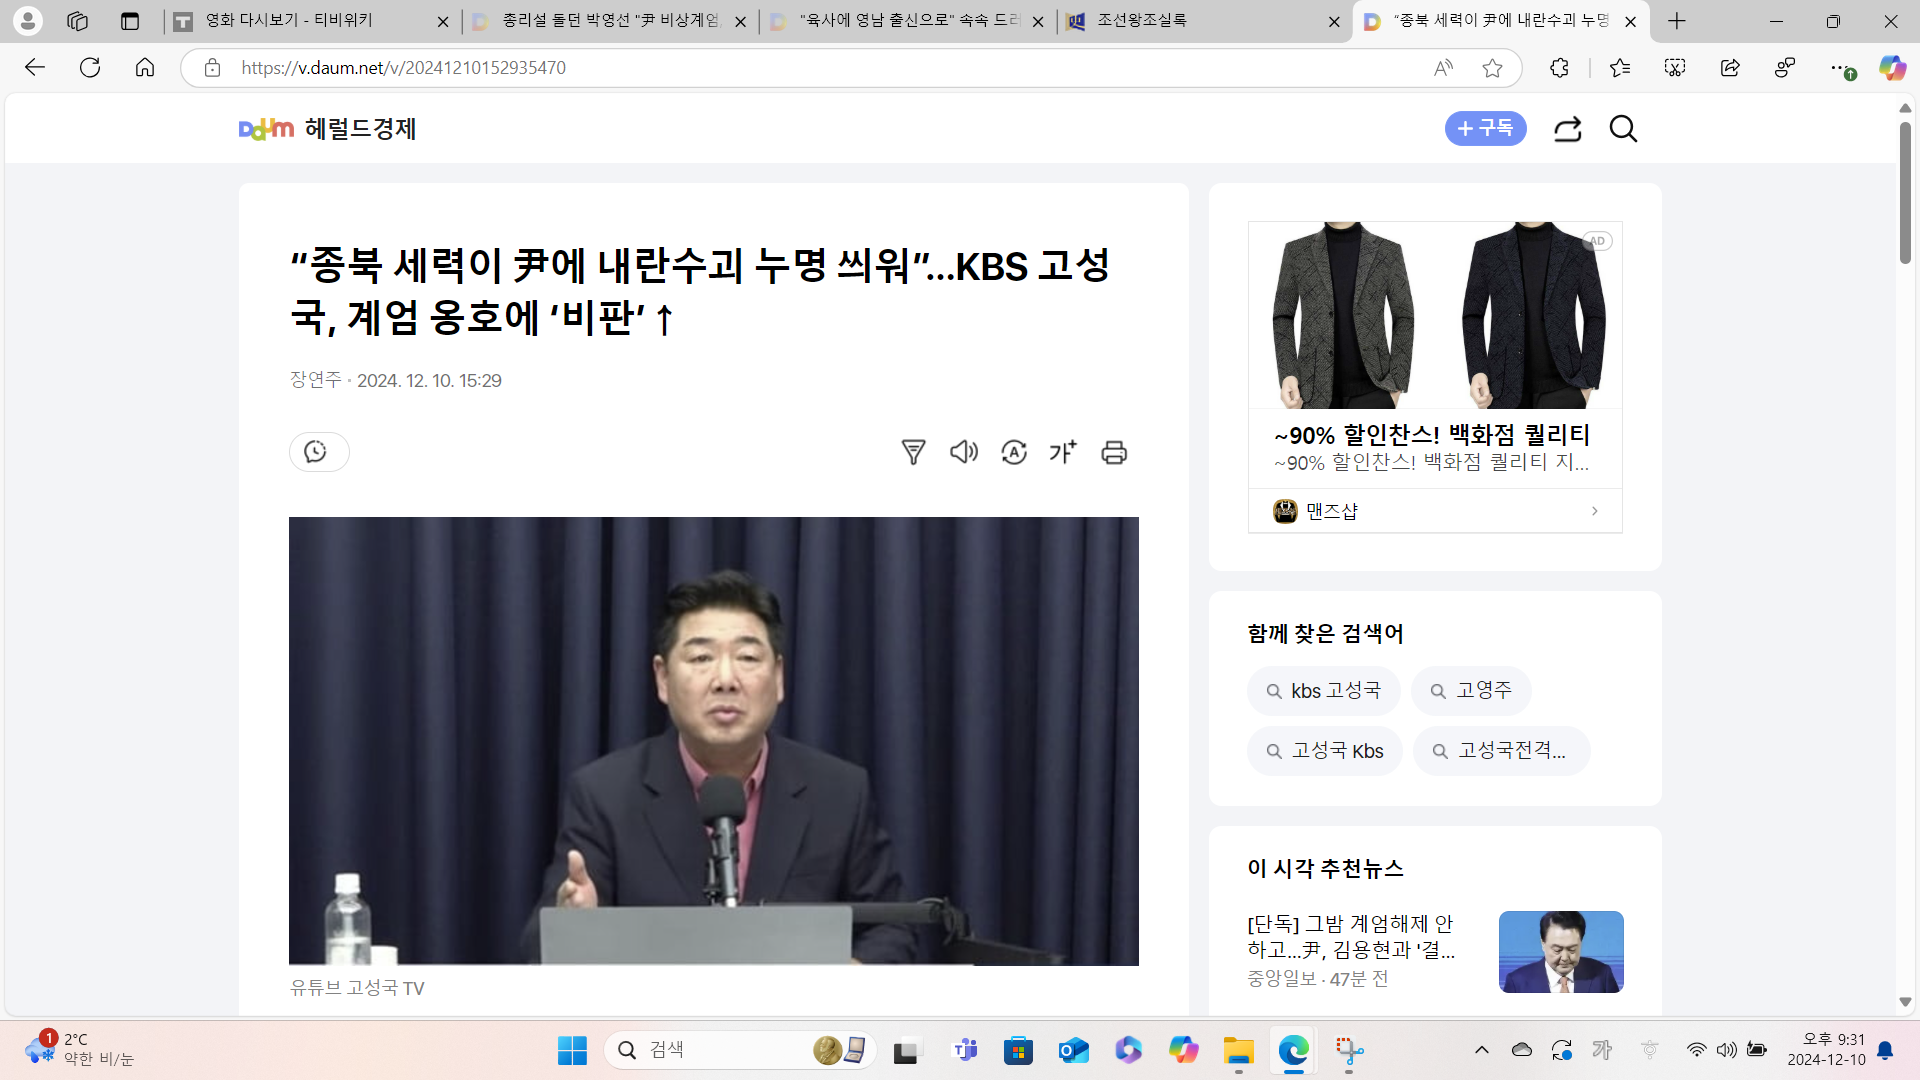The height and width of the screenshot is (1080, 1920).
Task: Open the recommended news thumbnail image
Action: click(x=1560, y=951)
